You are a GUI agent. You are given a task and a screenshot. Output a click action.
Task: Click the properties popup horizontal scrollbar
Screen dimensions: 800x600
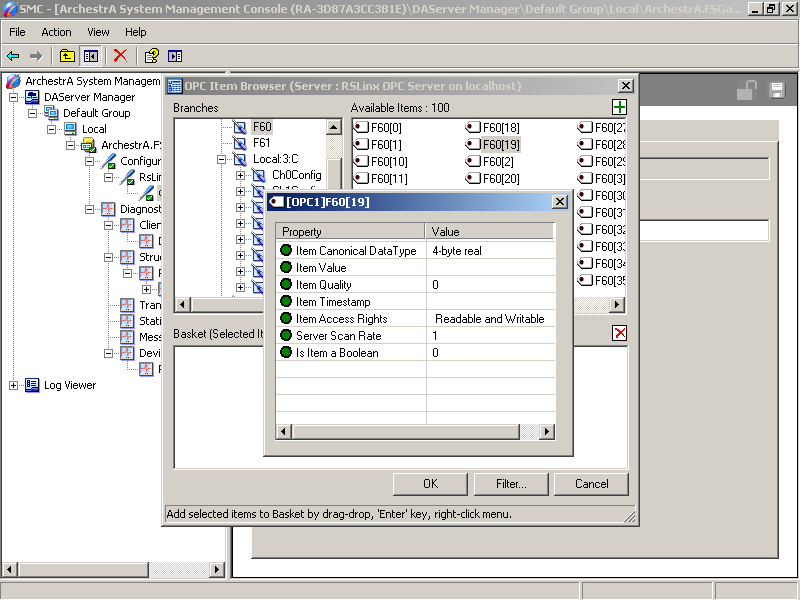[x=415, y=432]
